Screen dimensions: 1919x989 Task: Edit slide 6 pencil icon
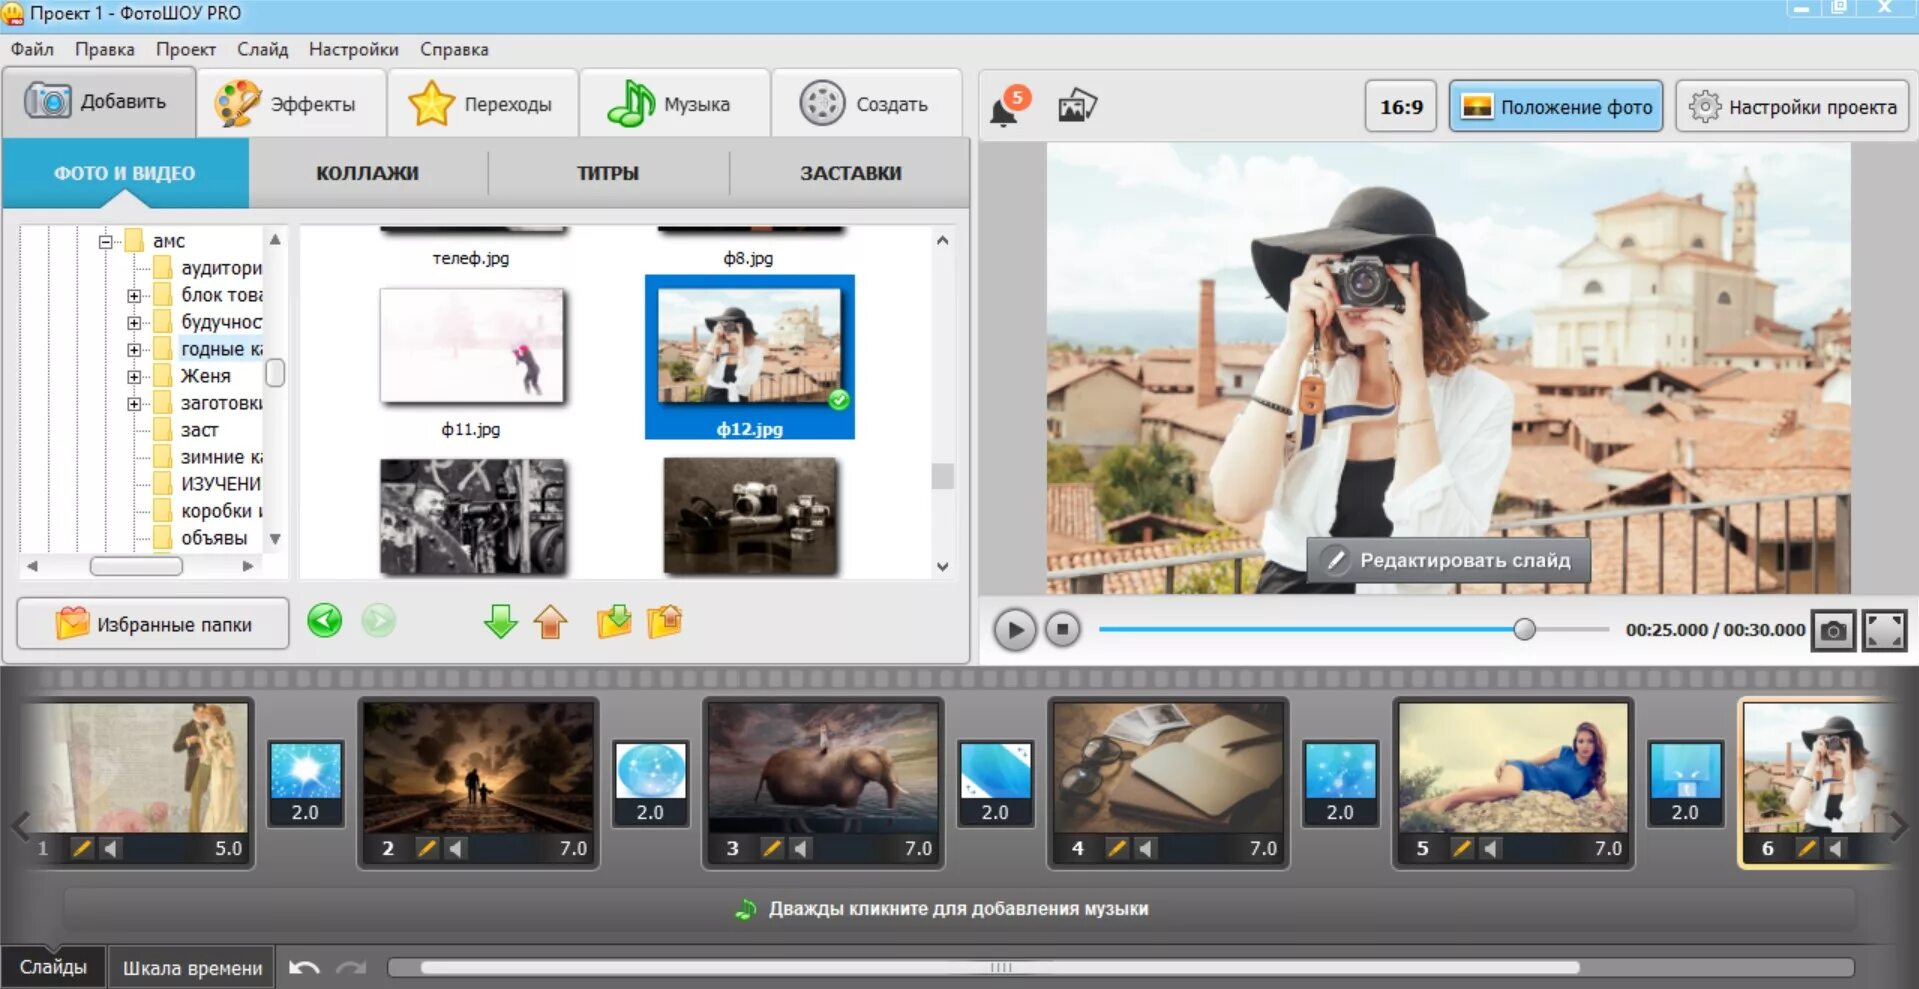pos(1807,849)
